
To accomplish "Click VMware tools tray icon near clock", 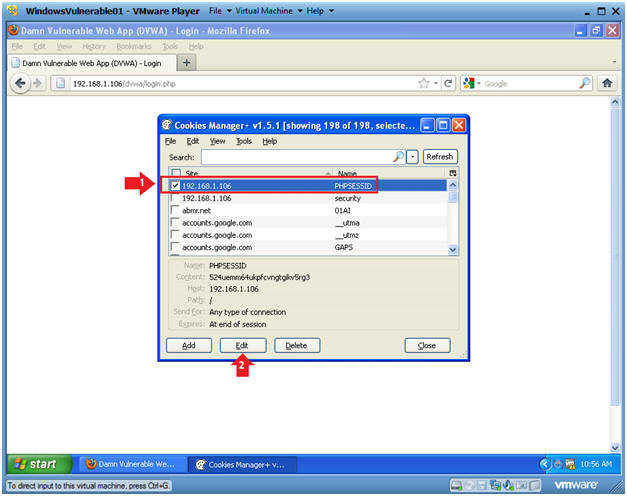I will (x=570, y=464).
